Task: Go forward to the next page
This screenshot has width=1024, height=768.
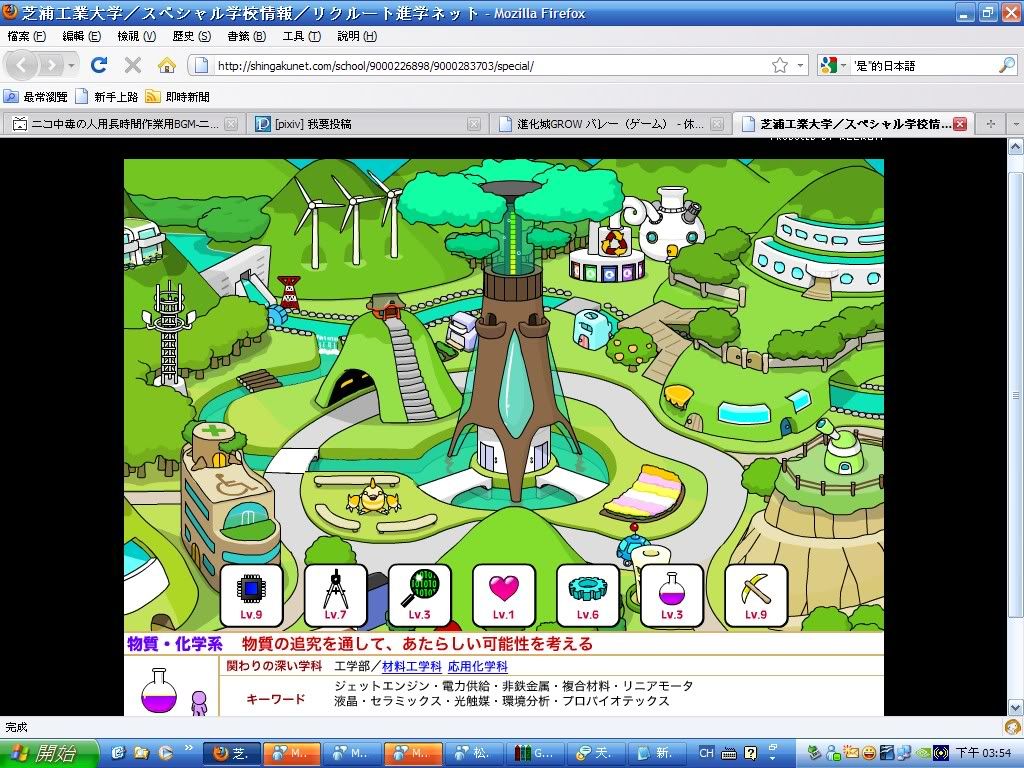Action: (51, 65)
